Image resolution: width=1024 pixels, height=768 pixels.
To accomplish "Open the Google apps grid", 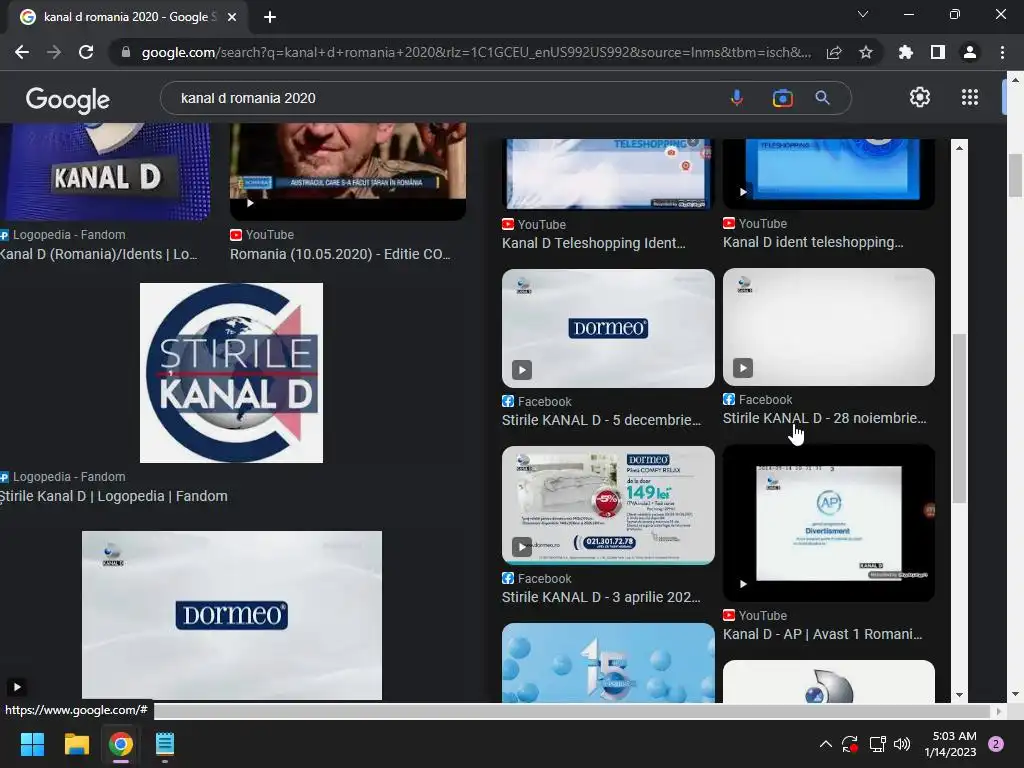I will tap(970, 97).
